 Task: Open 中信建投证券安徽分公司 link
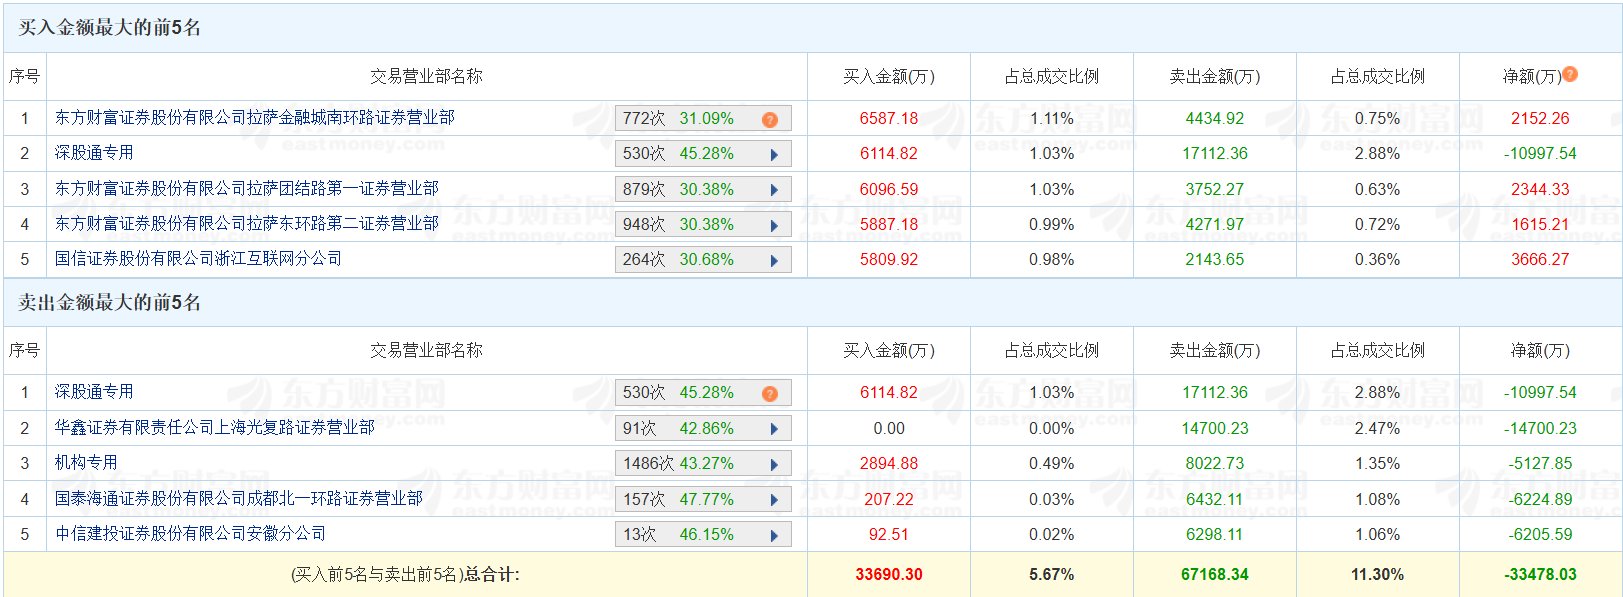(190, 534)
